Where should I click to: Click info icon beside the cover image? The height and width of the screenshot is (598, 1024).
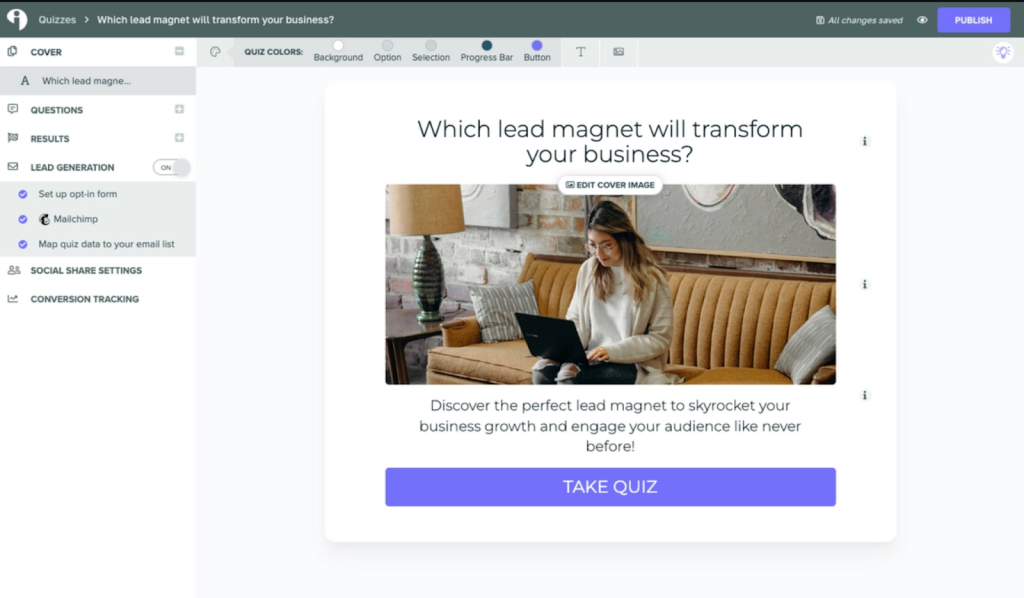pos(865,285)
